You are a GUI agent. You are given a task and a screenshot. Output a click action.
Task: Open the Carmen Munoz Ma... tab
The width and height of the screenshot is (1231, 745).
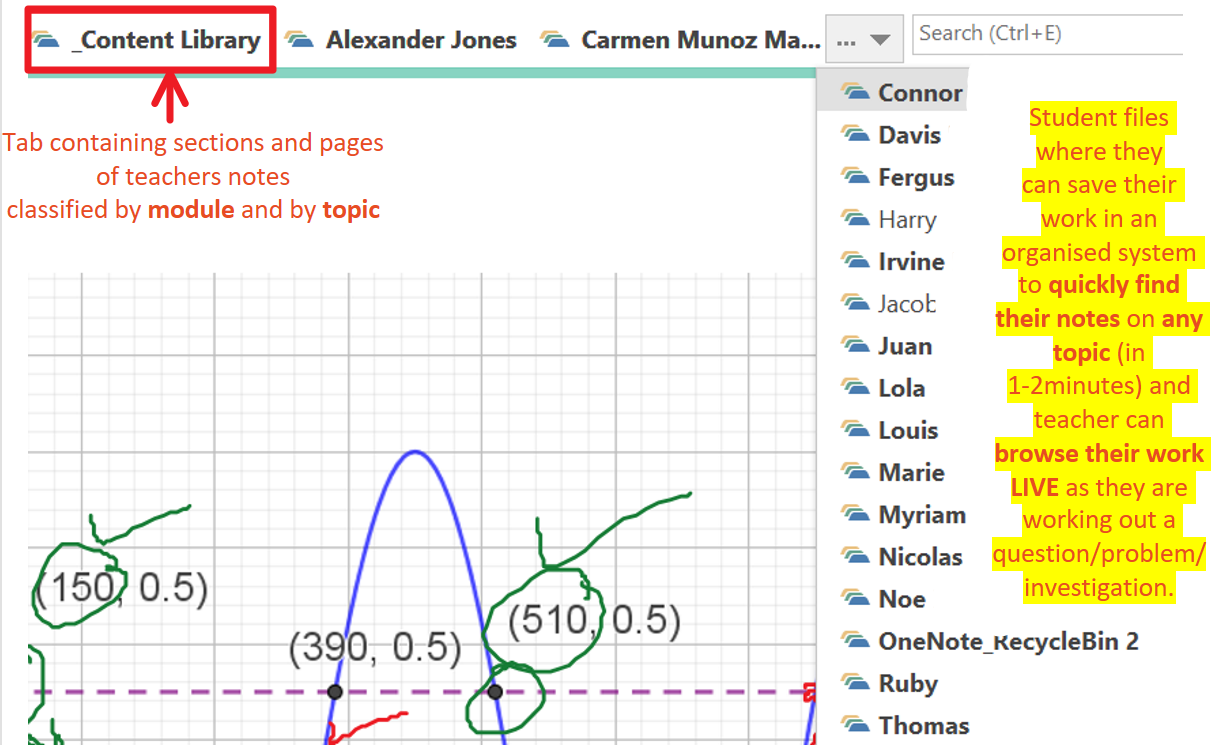tap(681, 40)
